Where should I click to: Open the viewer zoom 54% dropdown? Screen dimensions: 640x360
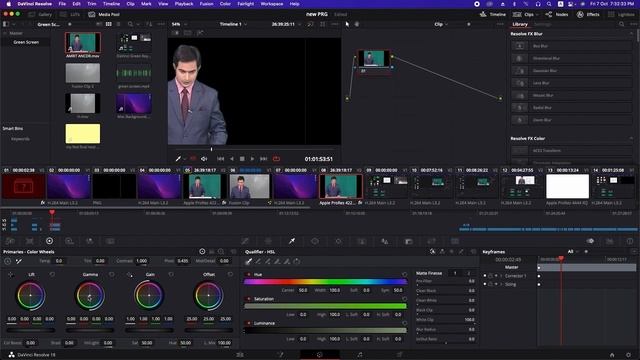(x=179, y=24)
